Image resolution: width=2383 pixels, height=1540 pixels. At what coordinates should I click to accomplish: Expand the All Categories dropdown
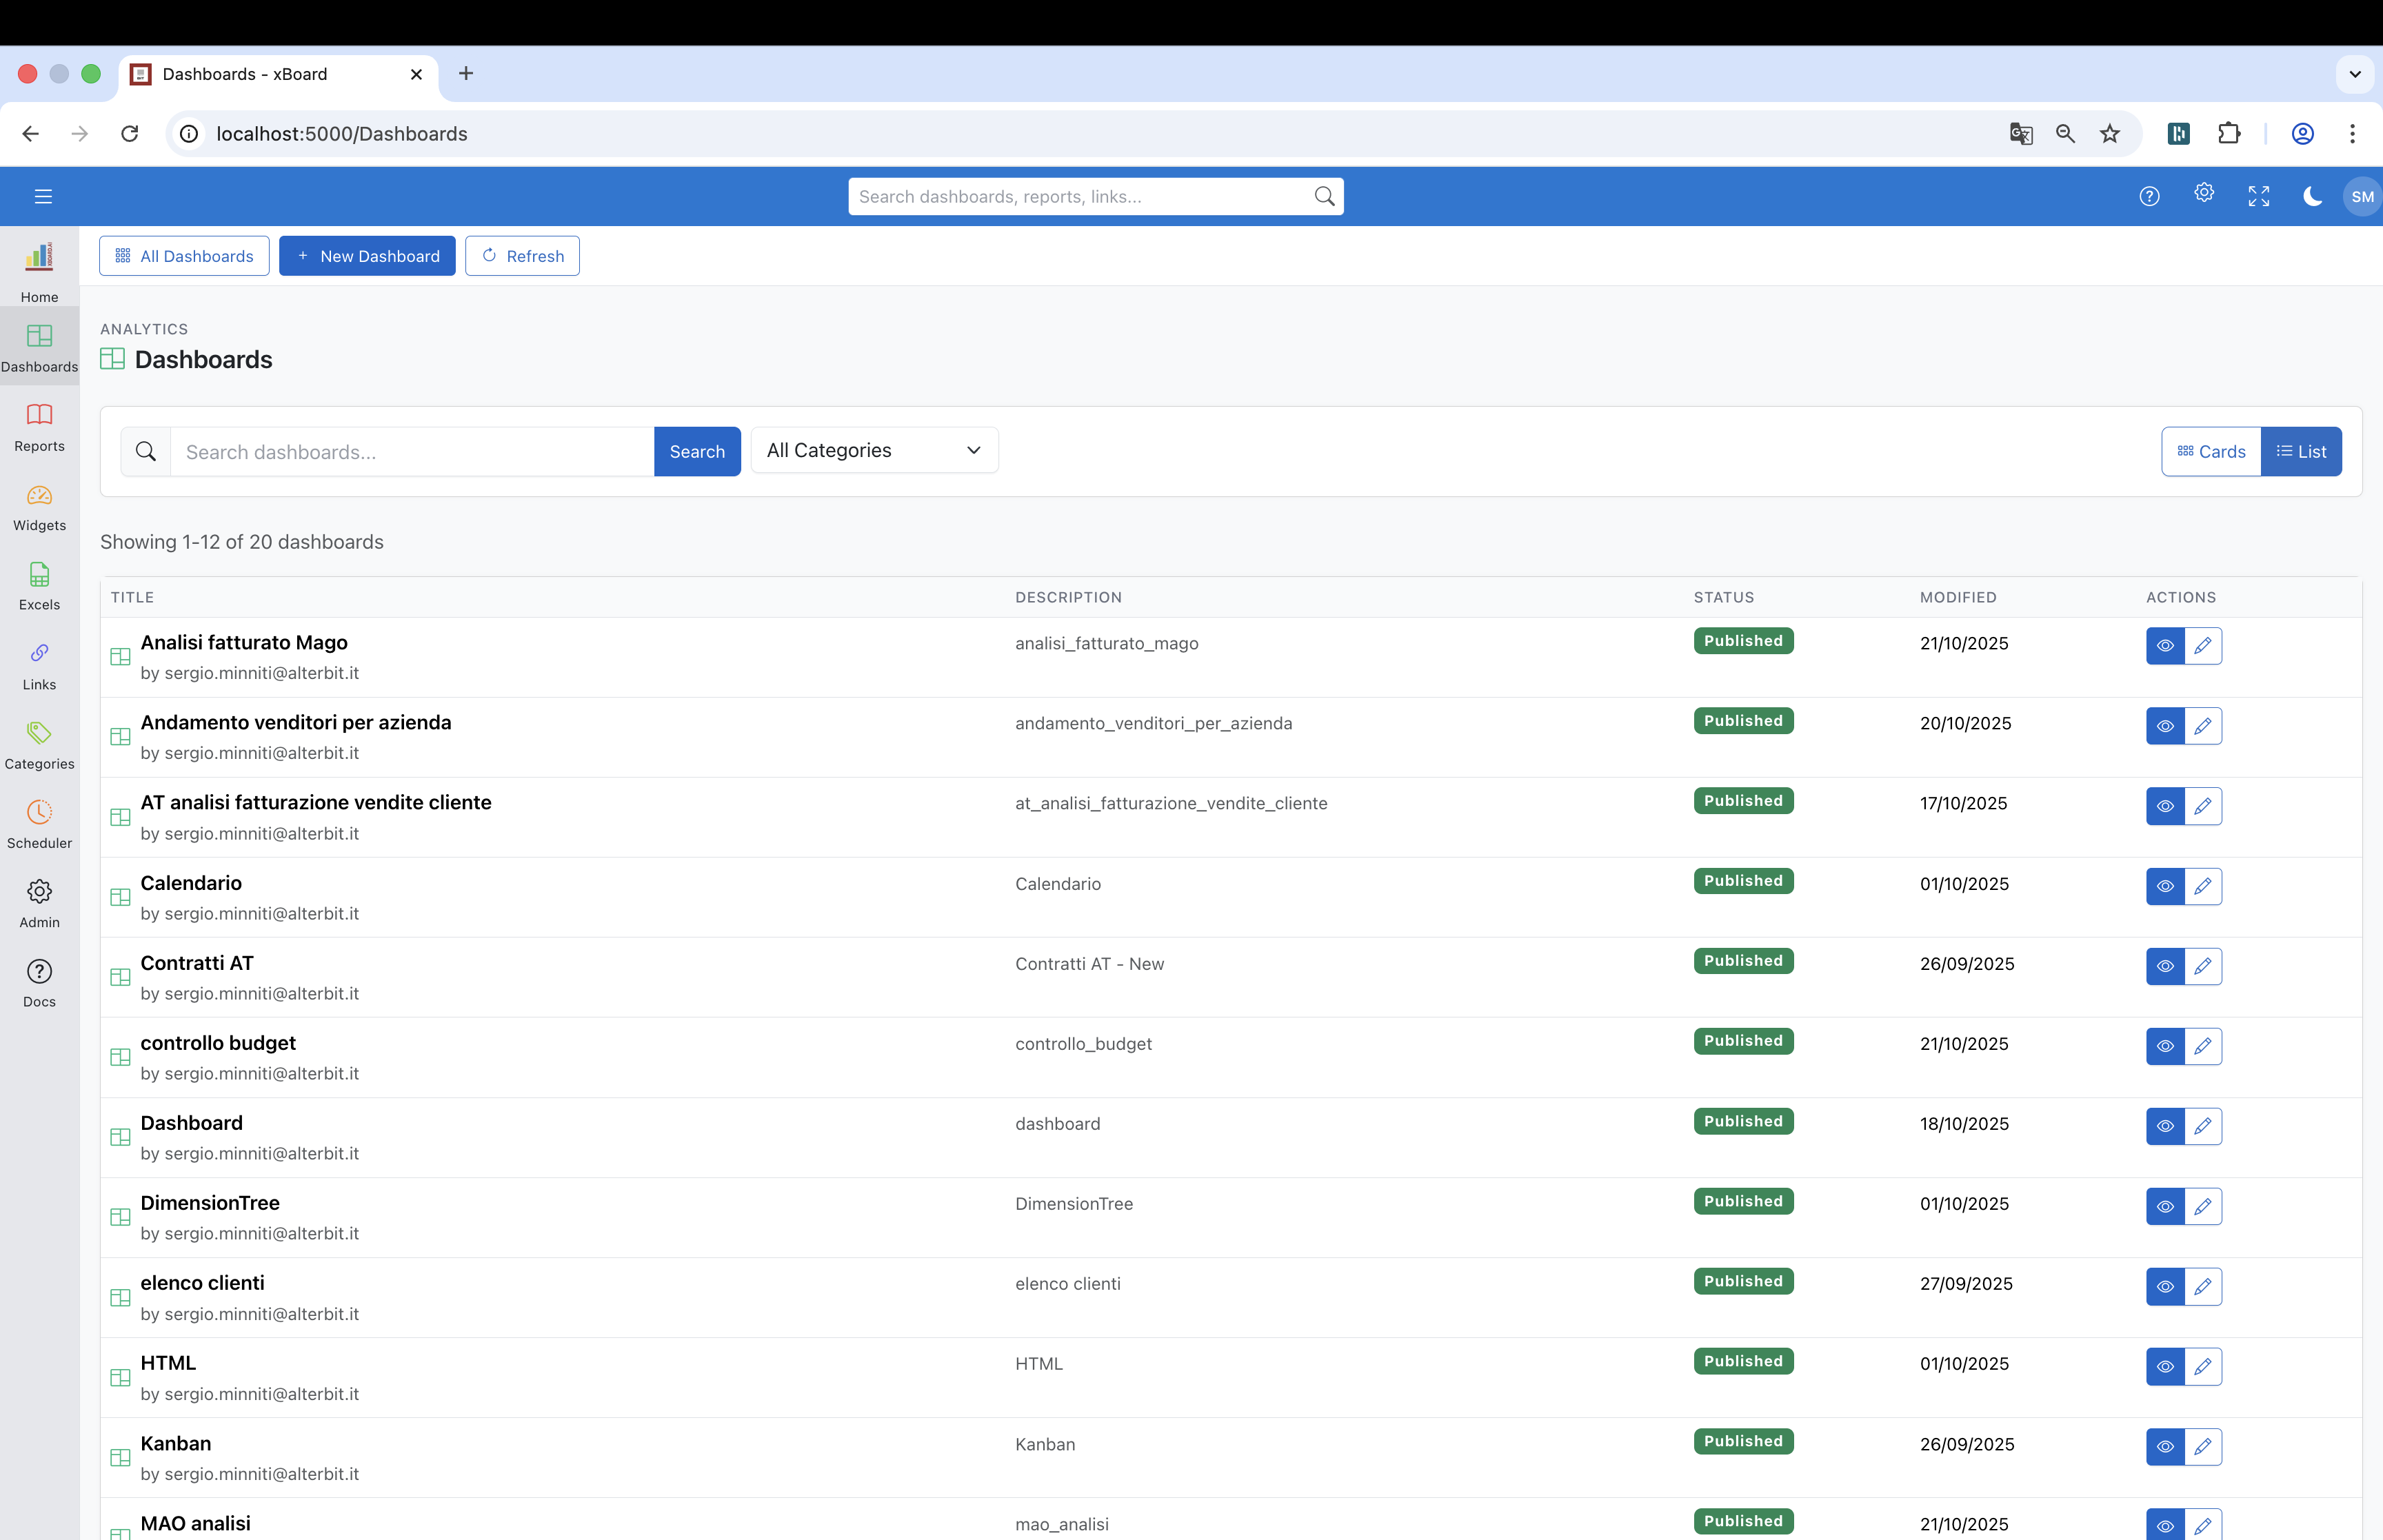[x=874, y=450]
